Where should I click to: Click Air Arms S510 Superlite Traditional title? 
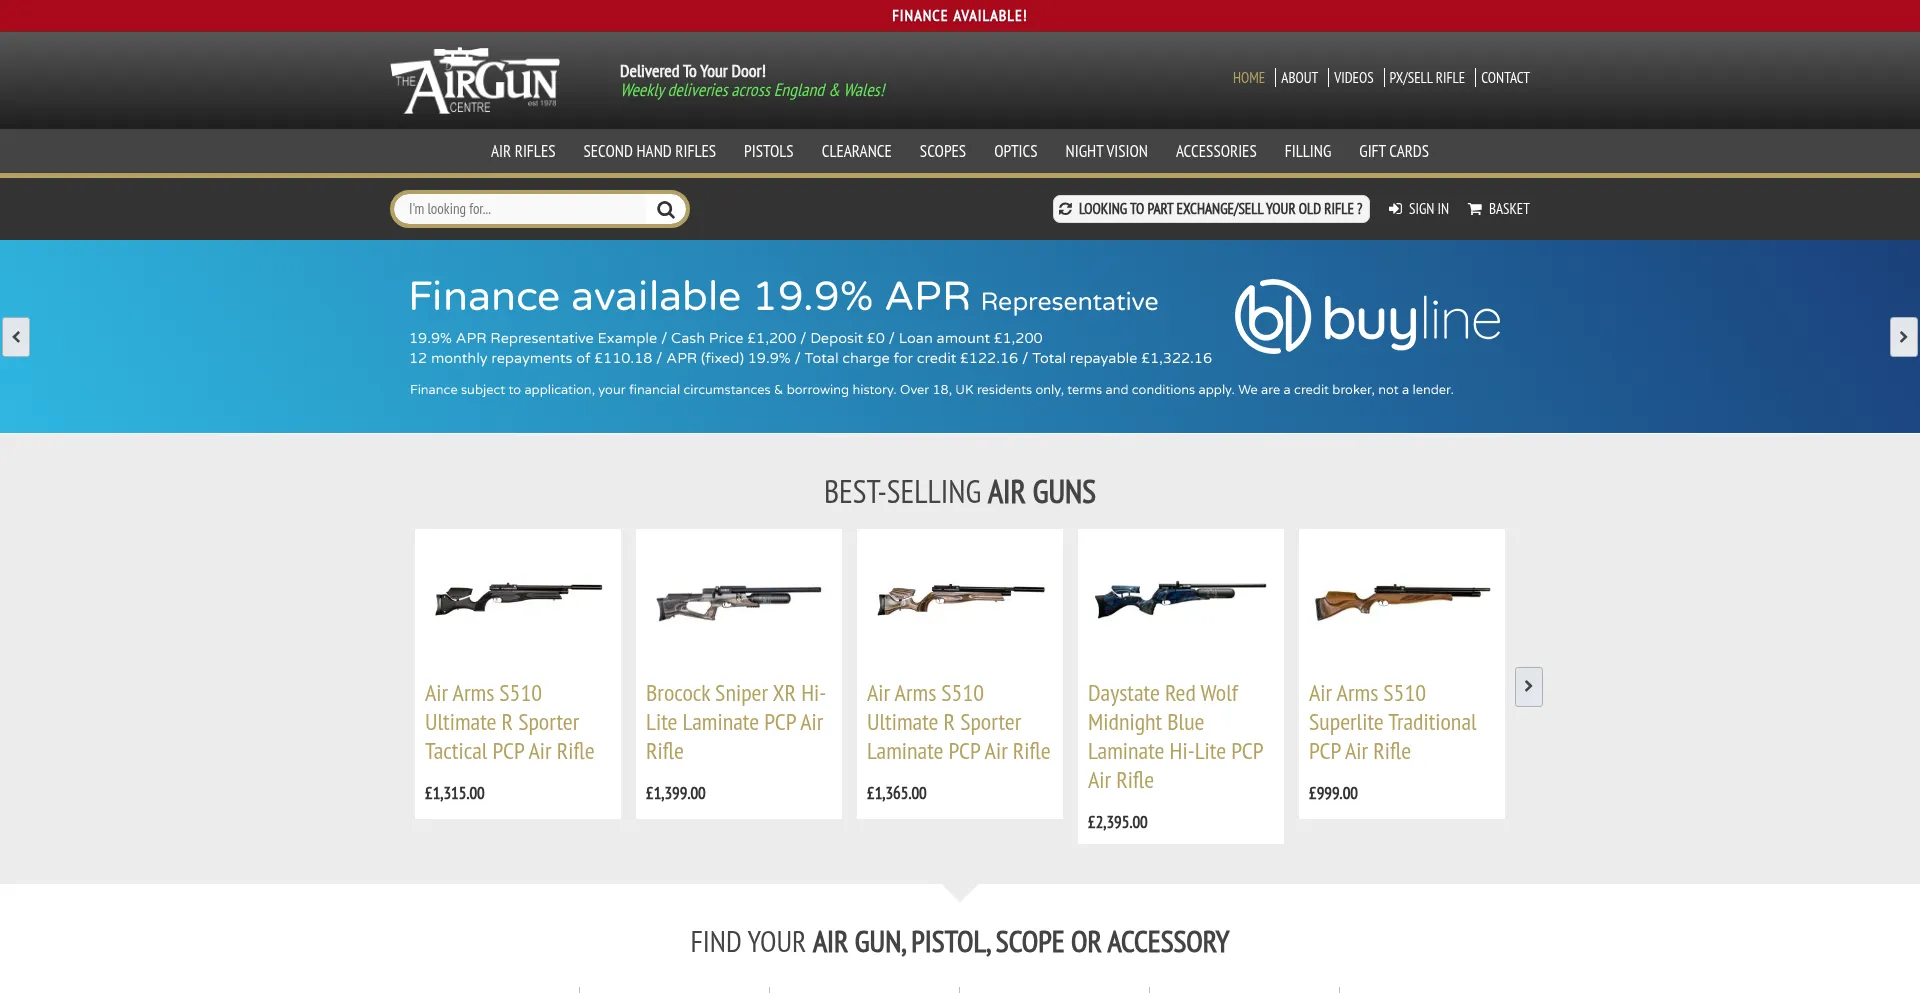(x=1393, y=722)
